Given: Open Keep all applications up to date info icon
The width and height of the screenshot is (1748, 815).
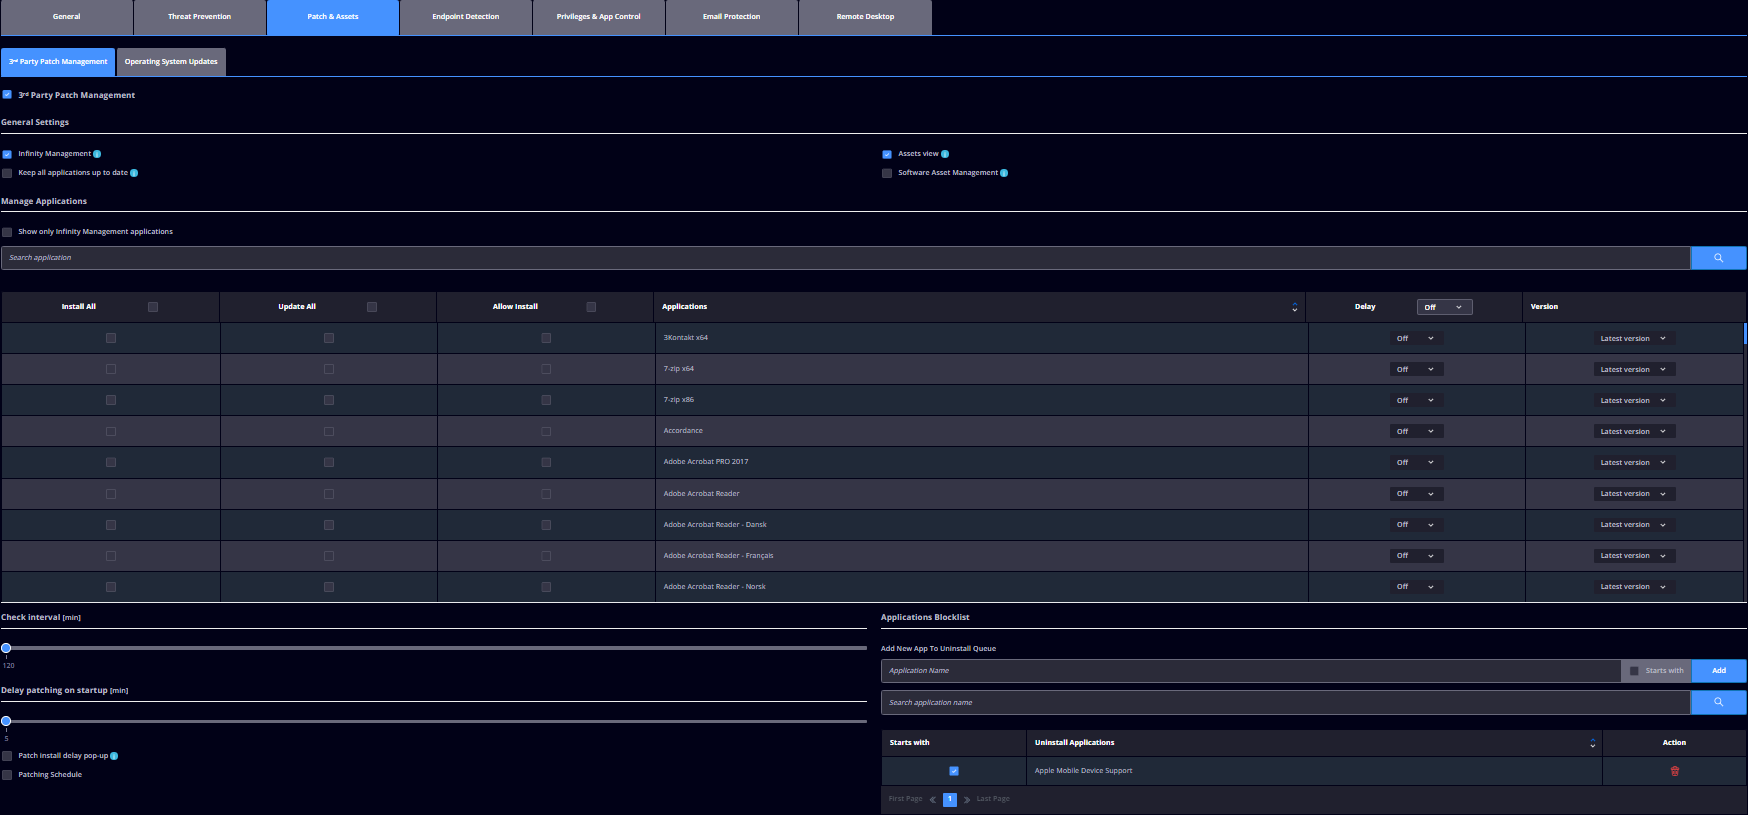Looking at the screenshot, I should (134, 173).
